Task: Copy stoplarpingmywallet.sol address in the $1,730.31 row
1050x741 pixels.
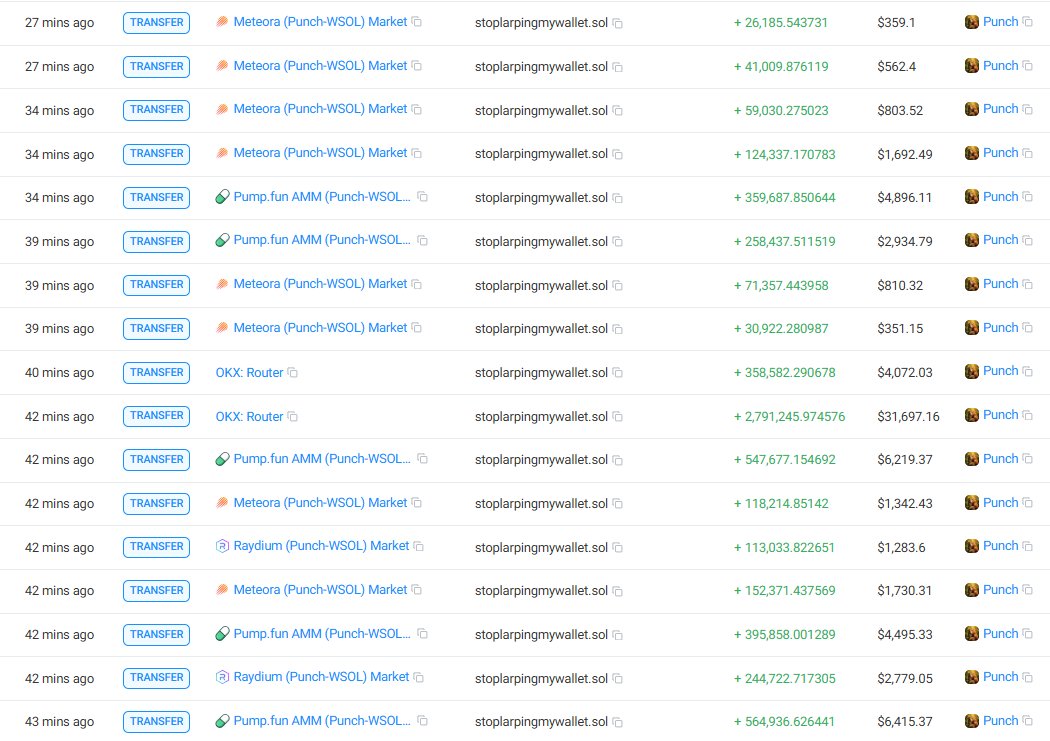Action: click(617, 591)
